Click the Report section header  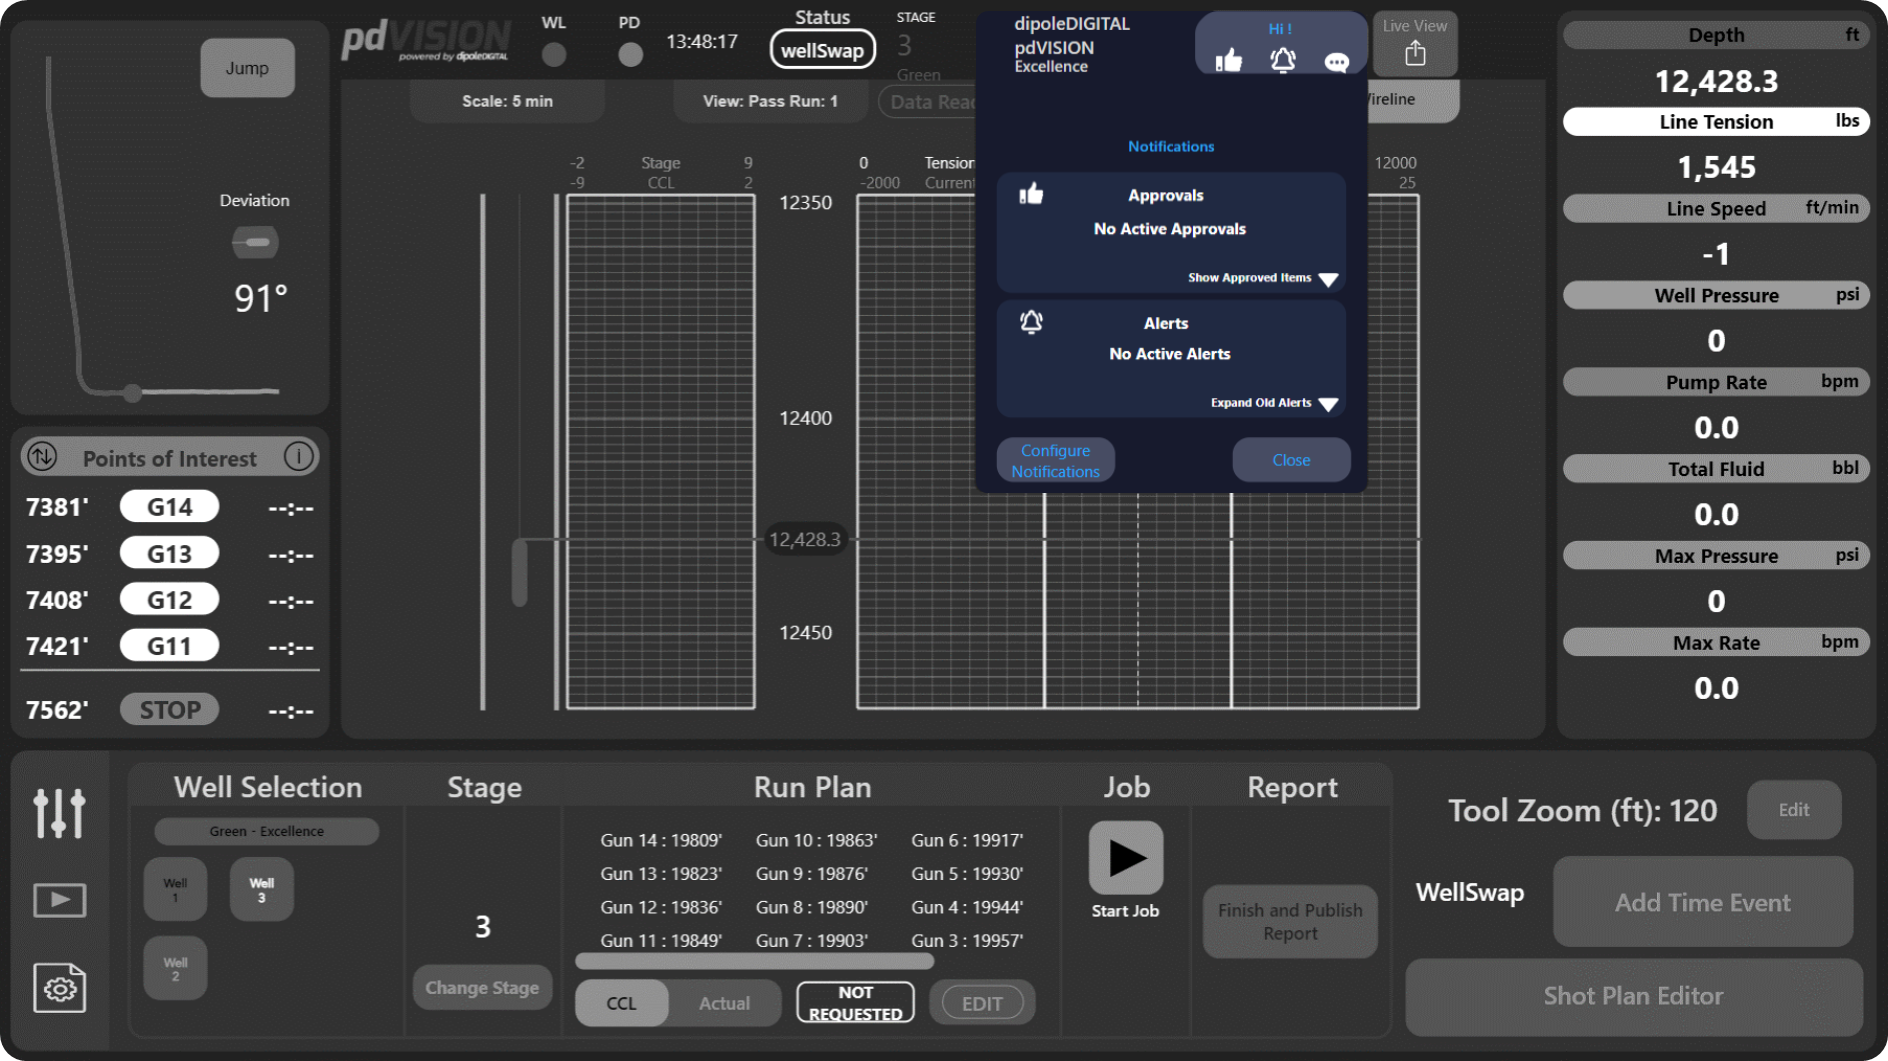tap(1292, 787)
